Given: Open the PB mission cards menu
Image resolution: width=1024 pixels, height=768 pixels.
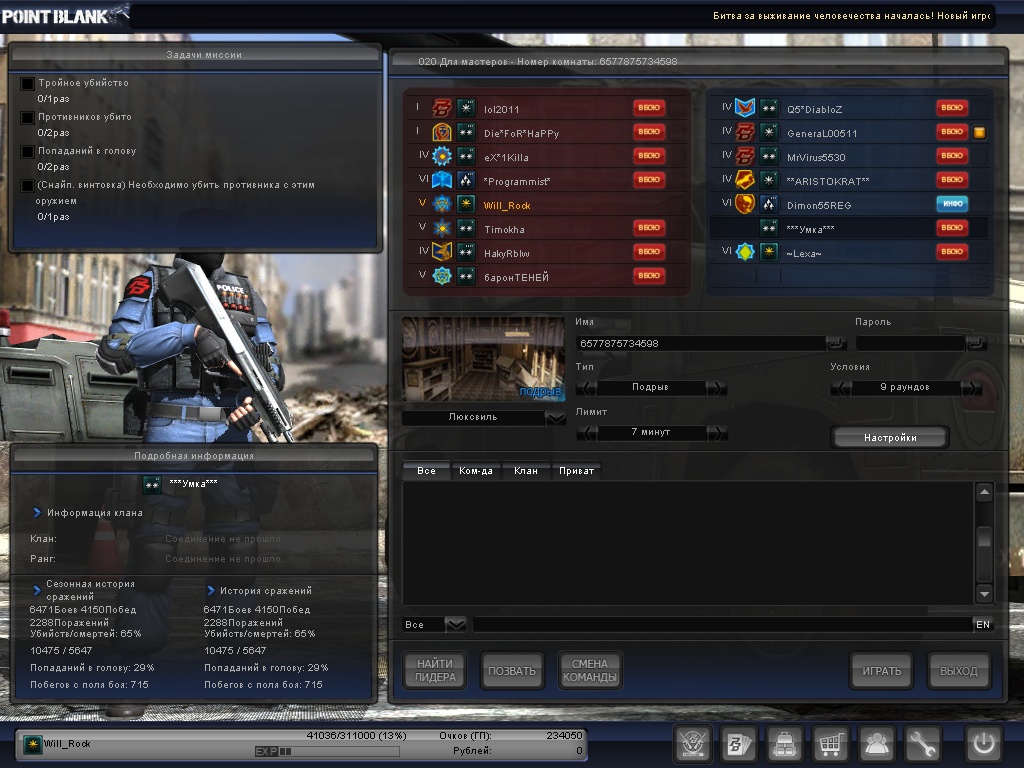Looking at the screenshot, I should point(739,743).
